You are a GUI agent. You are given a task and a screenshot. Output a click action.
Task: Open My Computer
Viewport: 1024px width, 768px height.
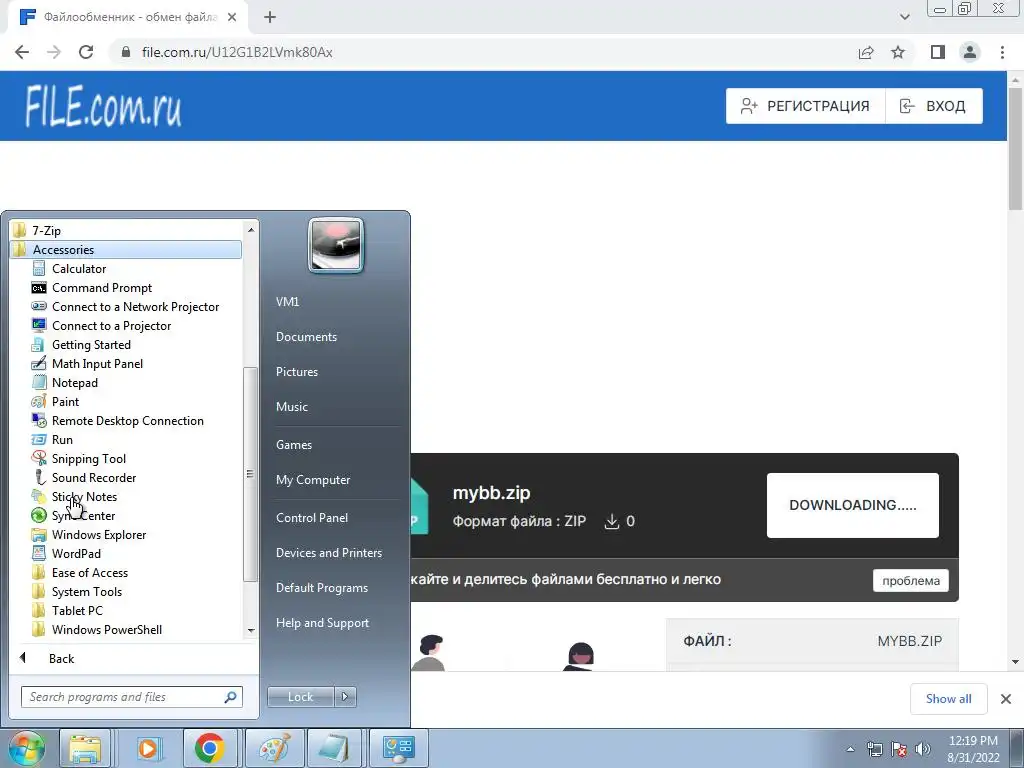313,480
